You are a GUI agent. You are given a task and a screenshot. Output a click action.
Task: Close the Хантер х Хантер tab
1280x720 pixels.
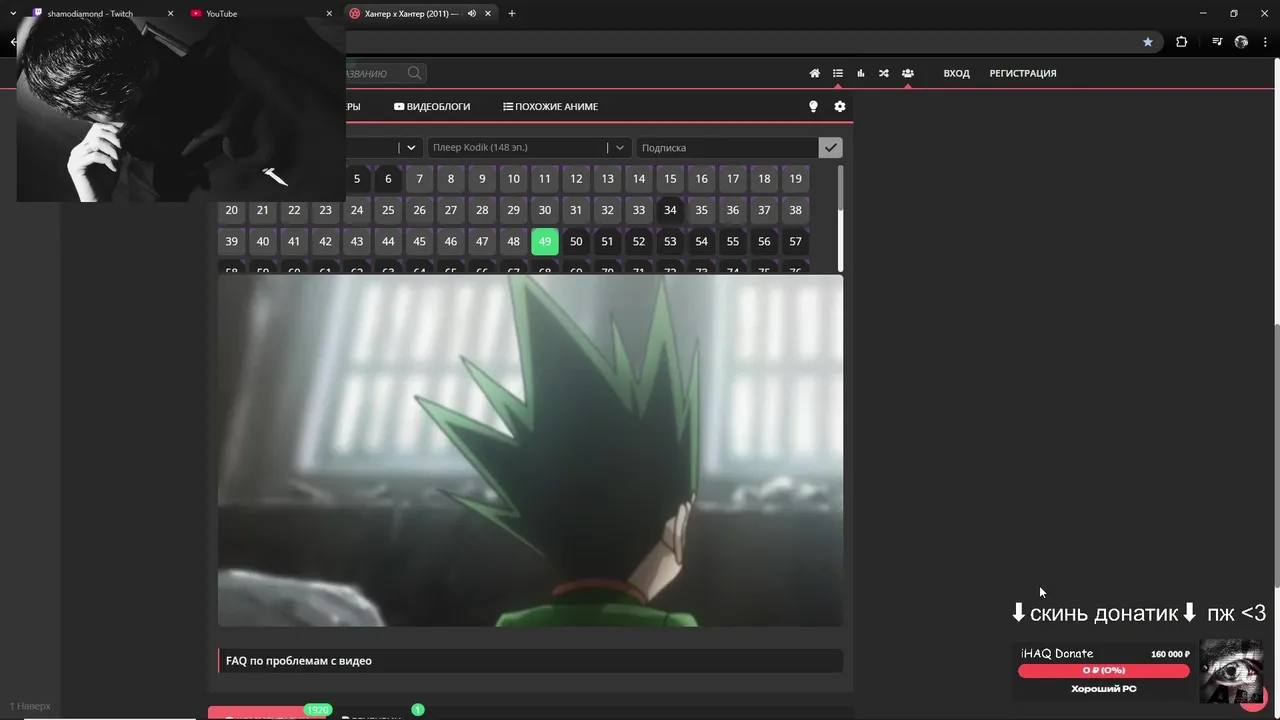pyautogui.click(x=489, y=14)
